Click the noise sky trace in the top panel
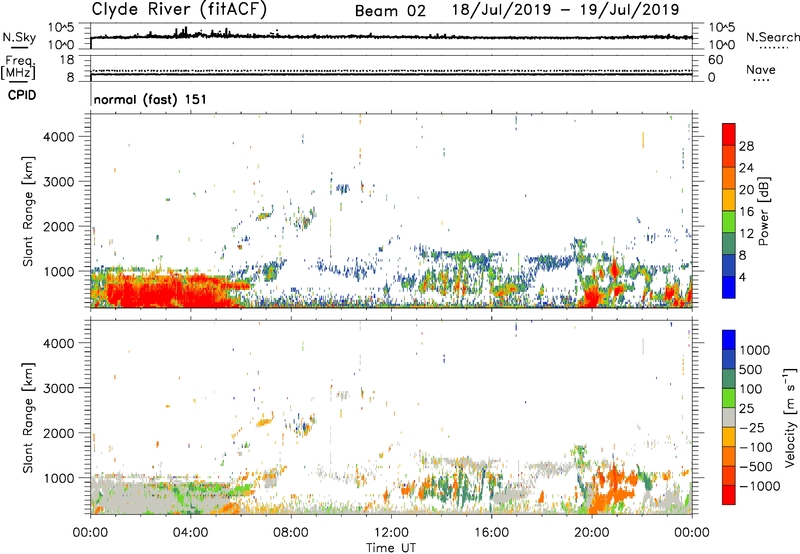The width and height of the screenshot is (800, 554). tap(391, 37)
